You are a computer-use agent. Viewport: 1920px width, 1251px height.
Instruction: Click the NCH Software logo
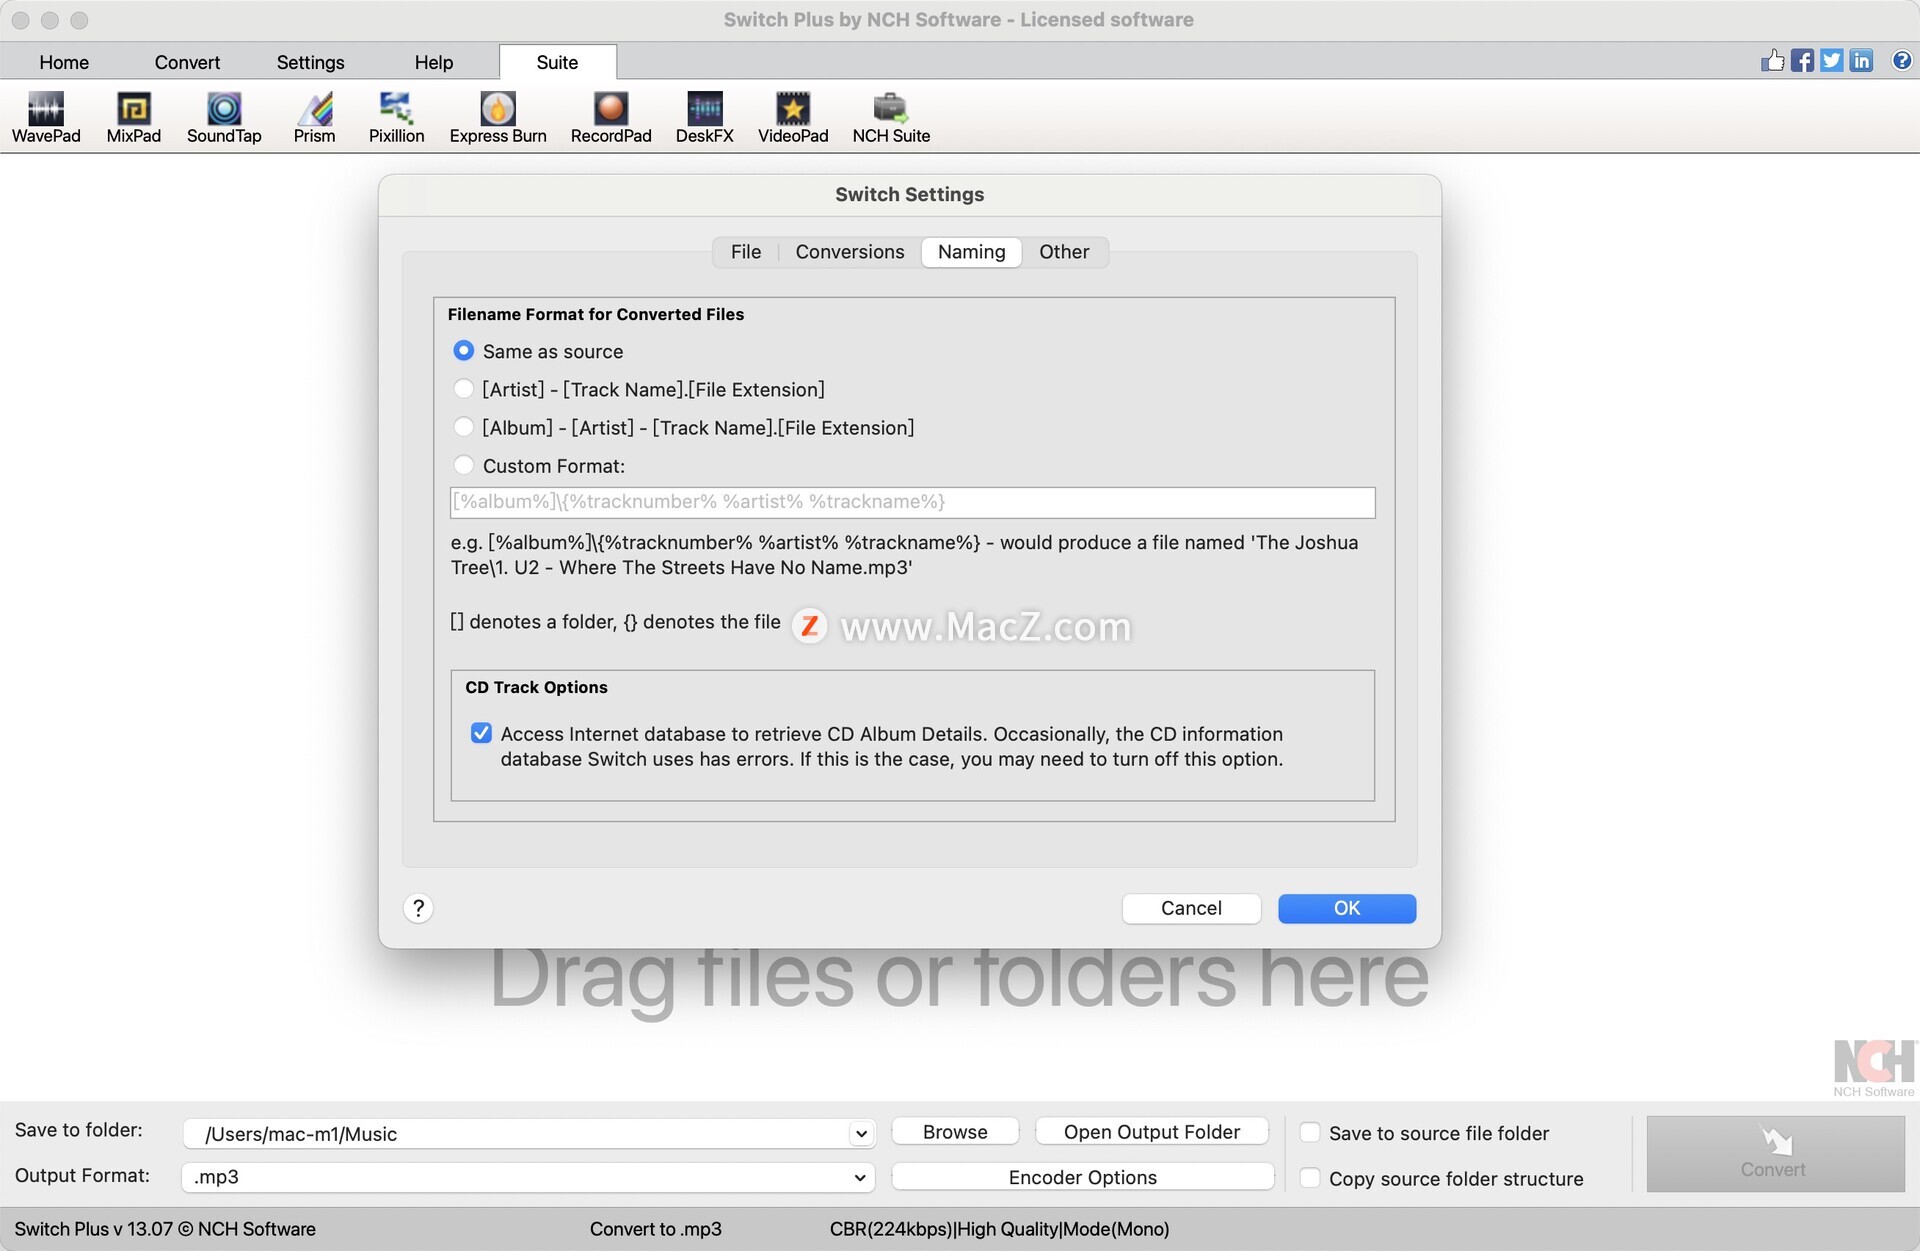pyautogui.click(x=1874, y=1068)
